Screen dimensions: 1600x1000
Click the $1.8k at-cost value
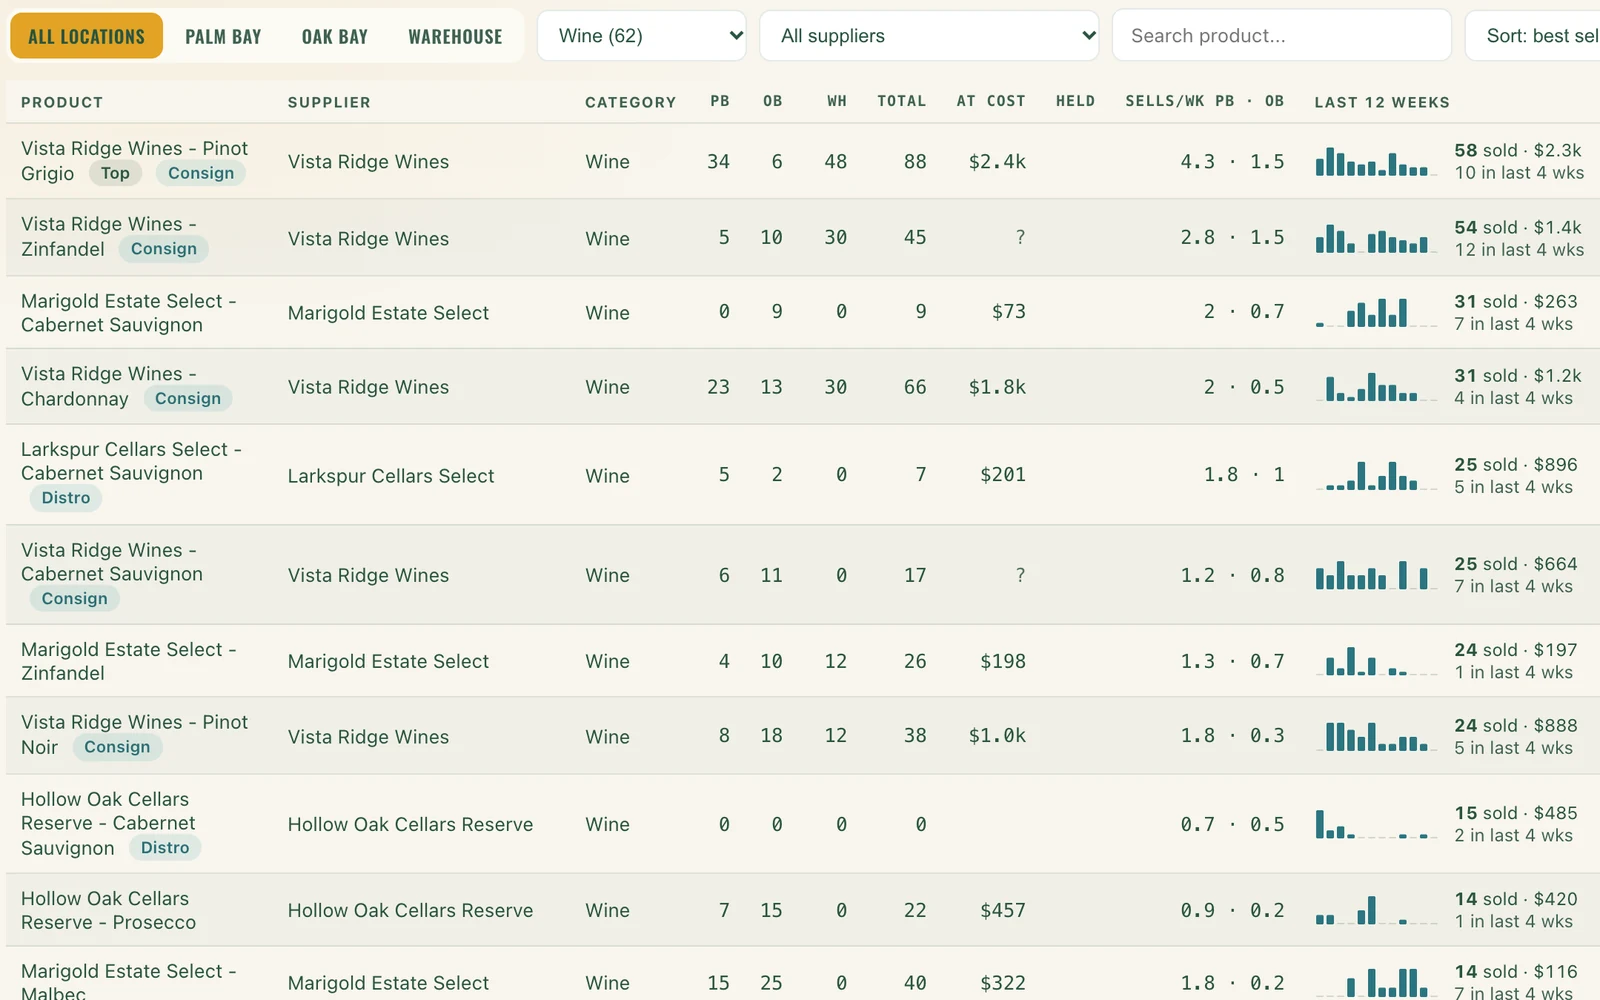997,386
